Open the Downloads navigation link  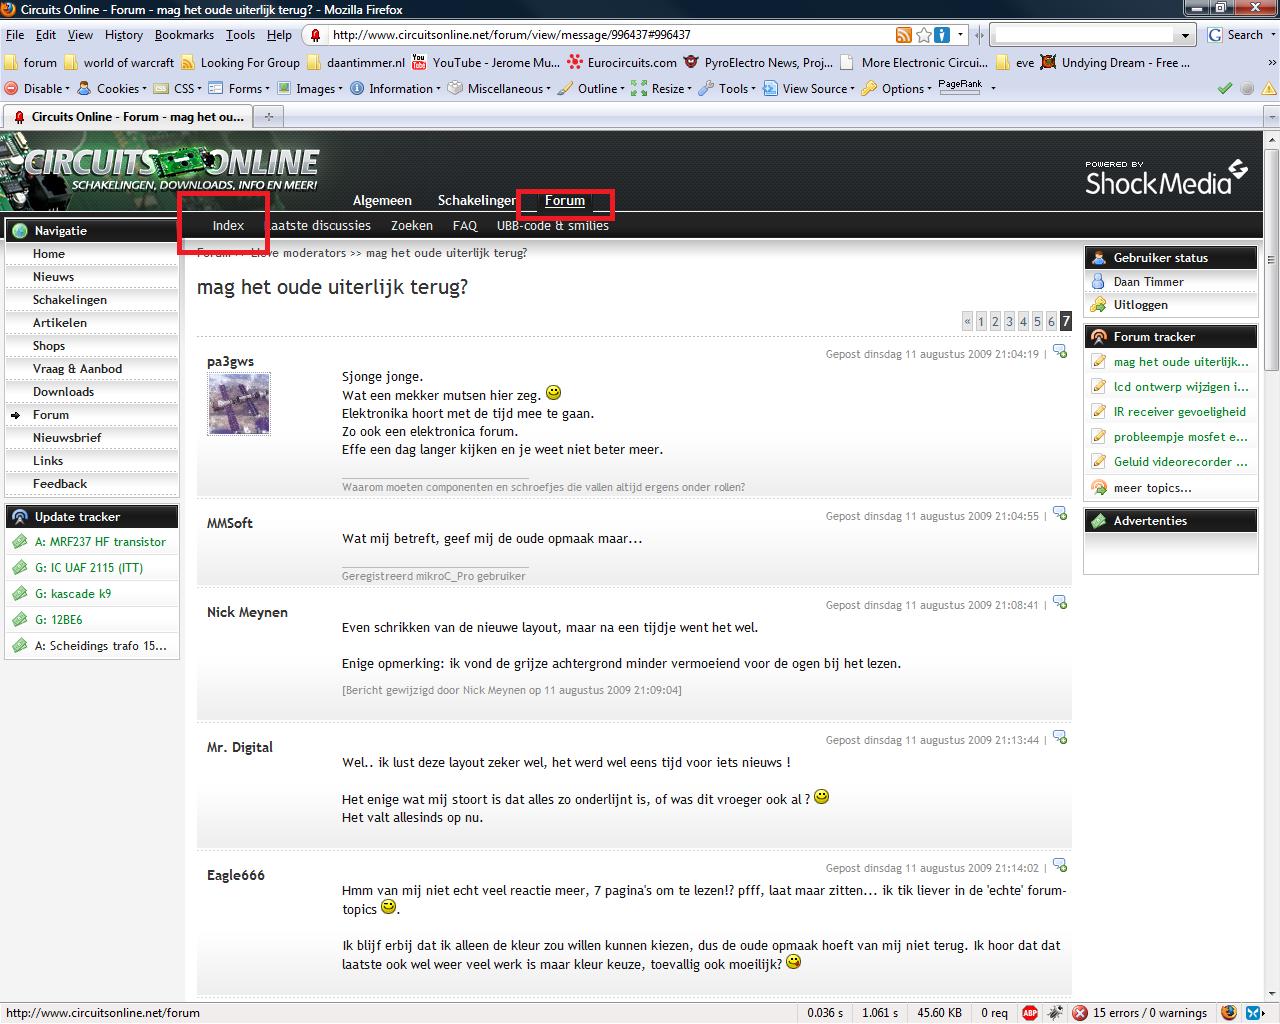pos(63,392)
